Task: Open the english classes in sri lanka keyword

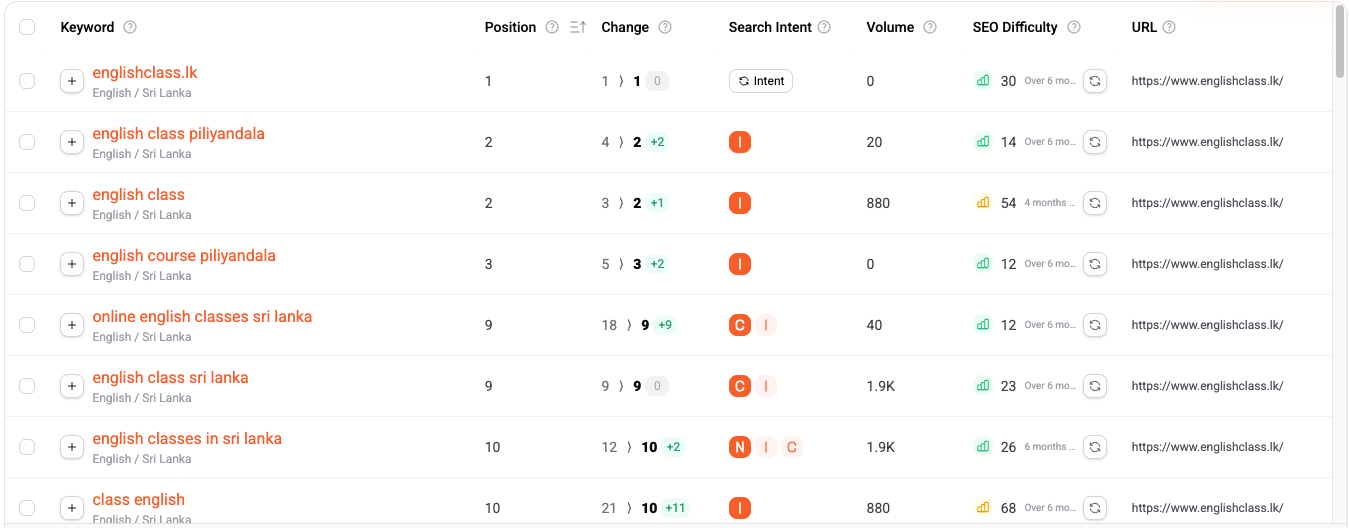Action: (187, 439)
